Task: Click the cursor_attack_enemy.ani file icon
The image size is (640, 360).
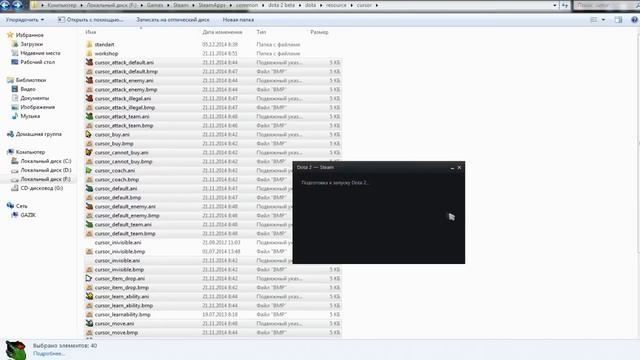Action: 89,80
